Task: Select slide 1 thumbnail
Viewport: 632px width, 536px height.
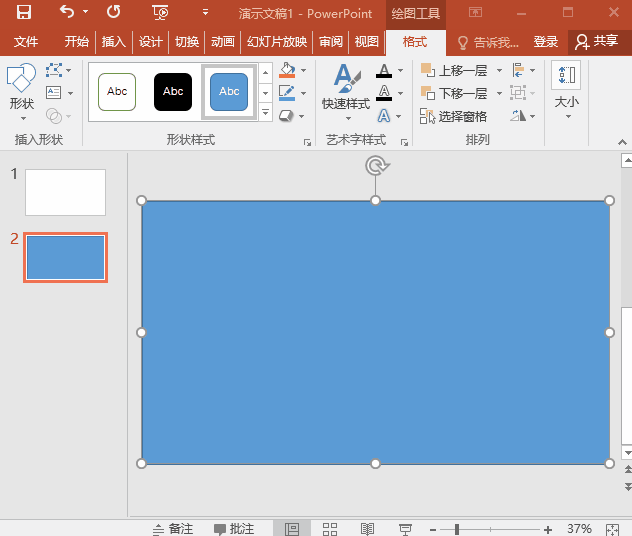Action: pos(65,192)
